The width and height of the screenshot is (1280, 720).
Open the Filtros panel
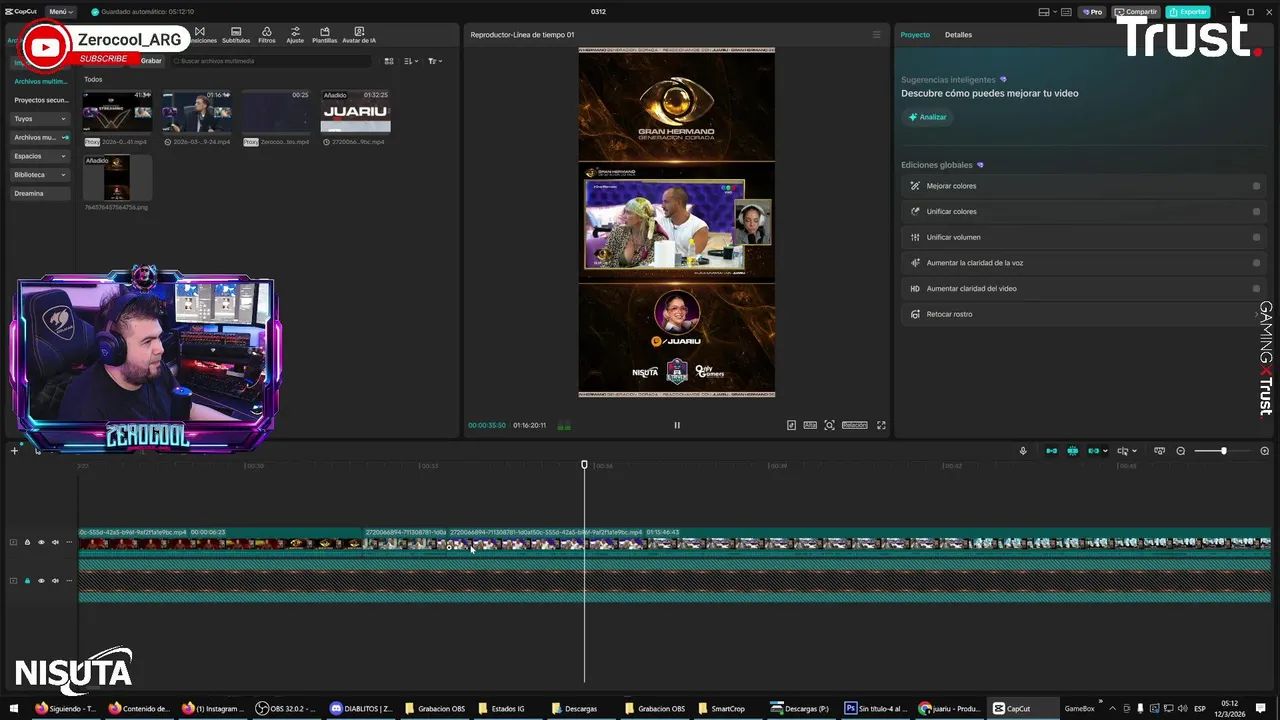tap(266, 35)
